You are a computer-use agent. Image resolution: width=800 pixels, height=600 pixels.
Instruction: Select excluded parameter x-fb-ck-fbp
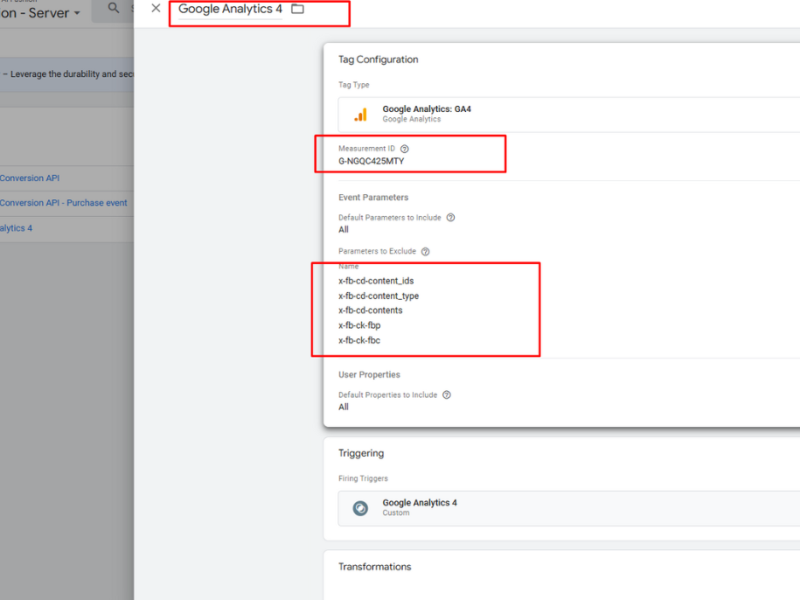[x=359, y=326]
